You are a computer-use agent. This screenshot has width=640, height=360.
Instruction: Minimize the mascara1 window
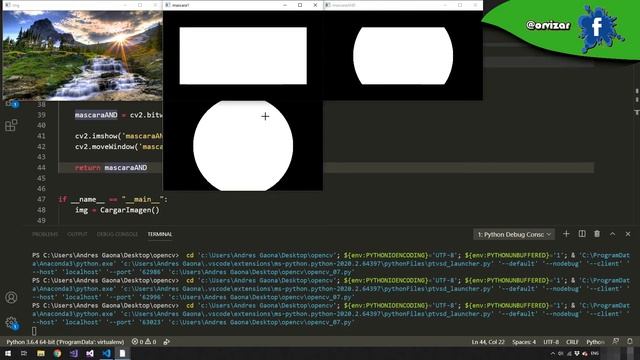[x=285, y=5]
